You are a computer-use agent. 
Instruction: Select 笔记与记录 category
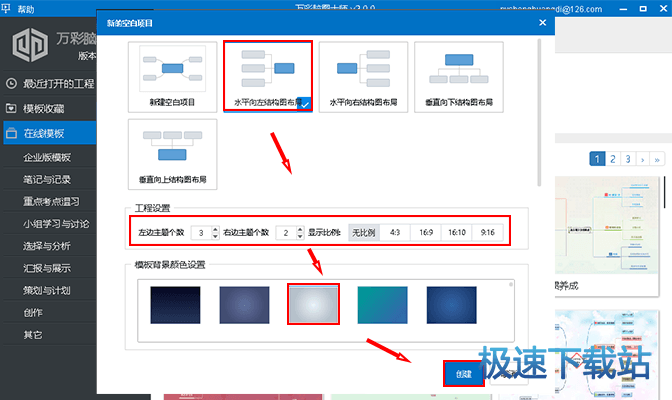coord(47,179)
